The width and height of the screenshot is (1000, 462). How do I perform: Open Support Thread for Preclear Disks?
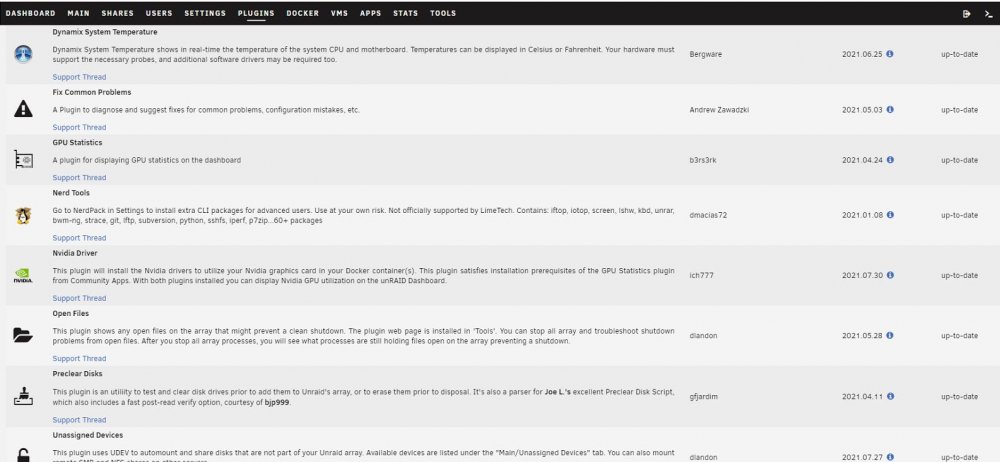pos(79,420)
